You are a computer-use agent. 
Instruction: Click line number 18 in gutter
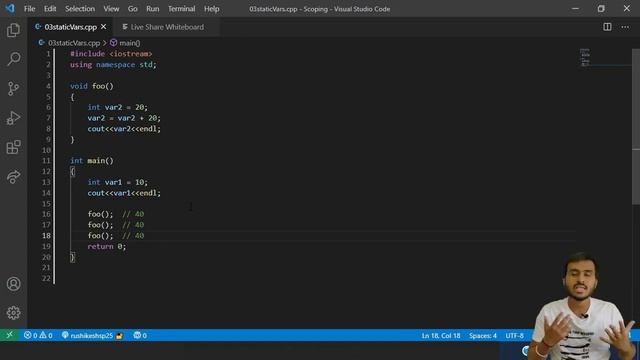[47, 236]
